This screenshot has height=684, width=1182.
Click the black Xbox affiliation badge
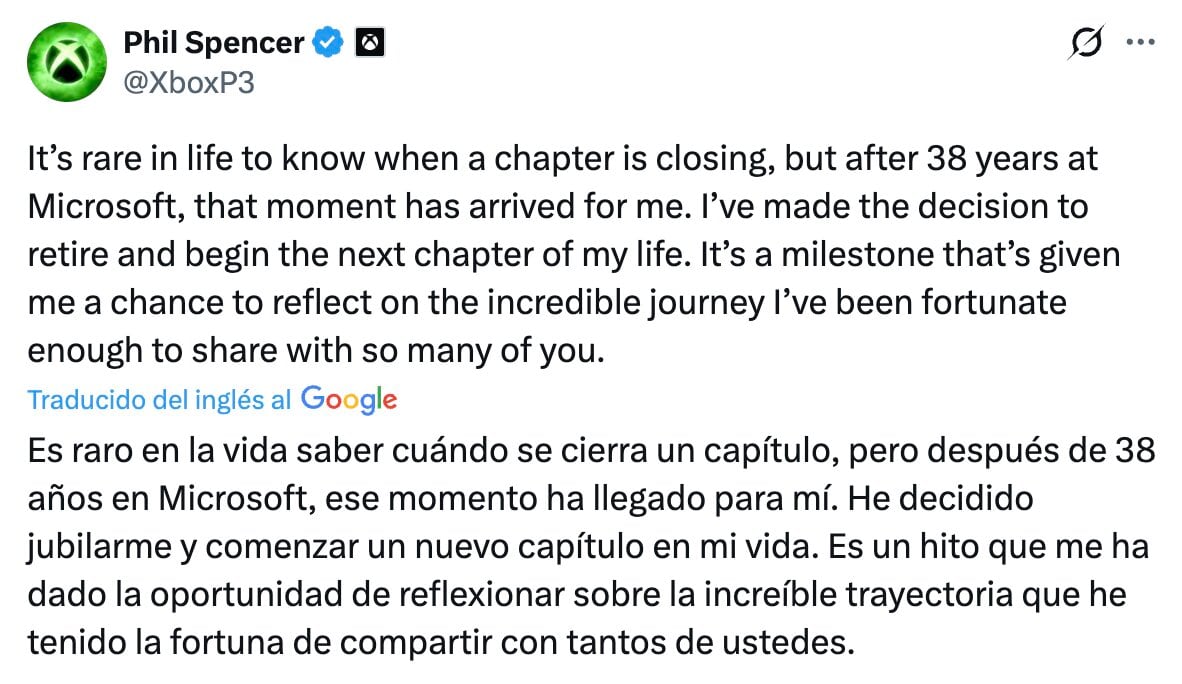pyautogui.click(x=371, y=41)
